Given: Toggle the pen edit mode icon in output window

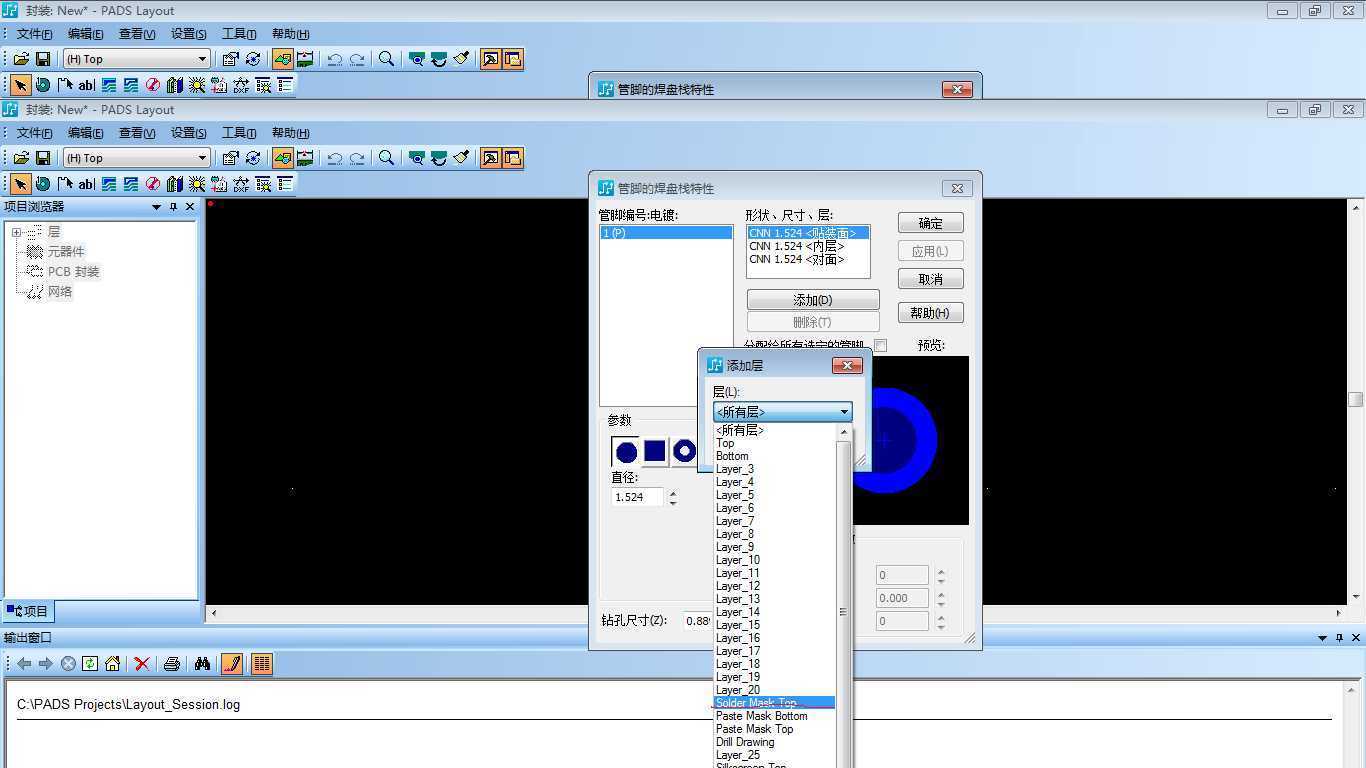Looking at the screenshot, I should click(232, 664).
